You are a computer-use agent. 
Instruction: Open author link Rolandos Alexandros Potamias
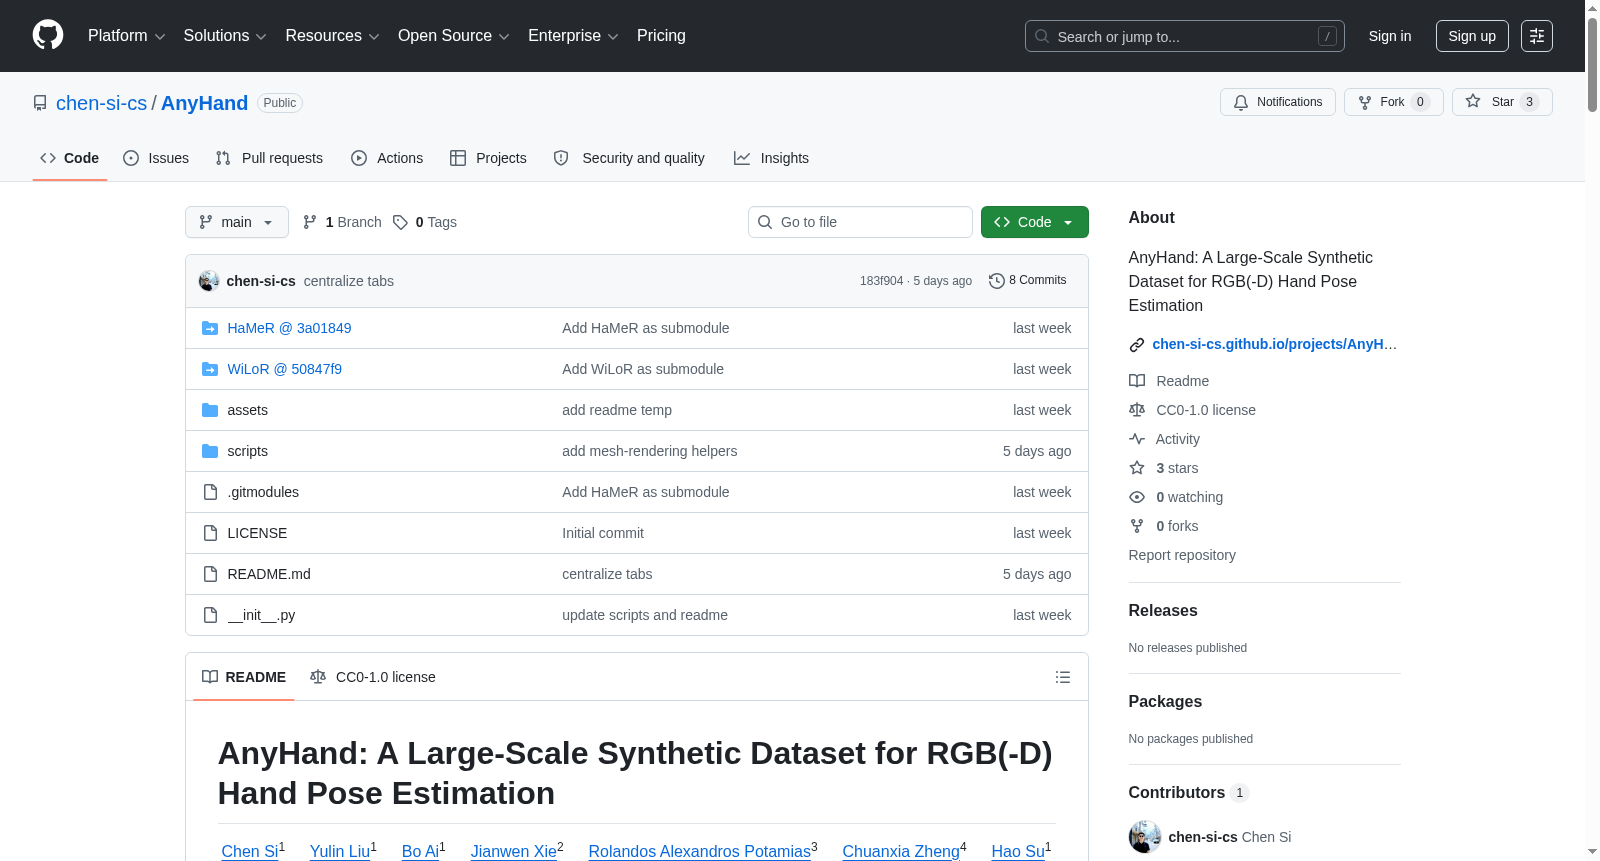(x=699, y=851)
